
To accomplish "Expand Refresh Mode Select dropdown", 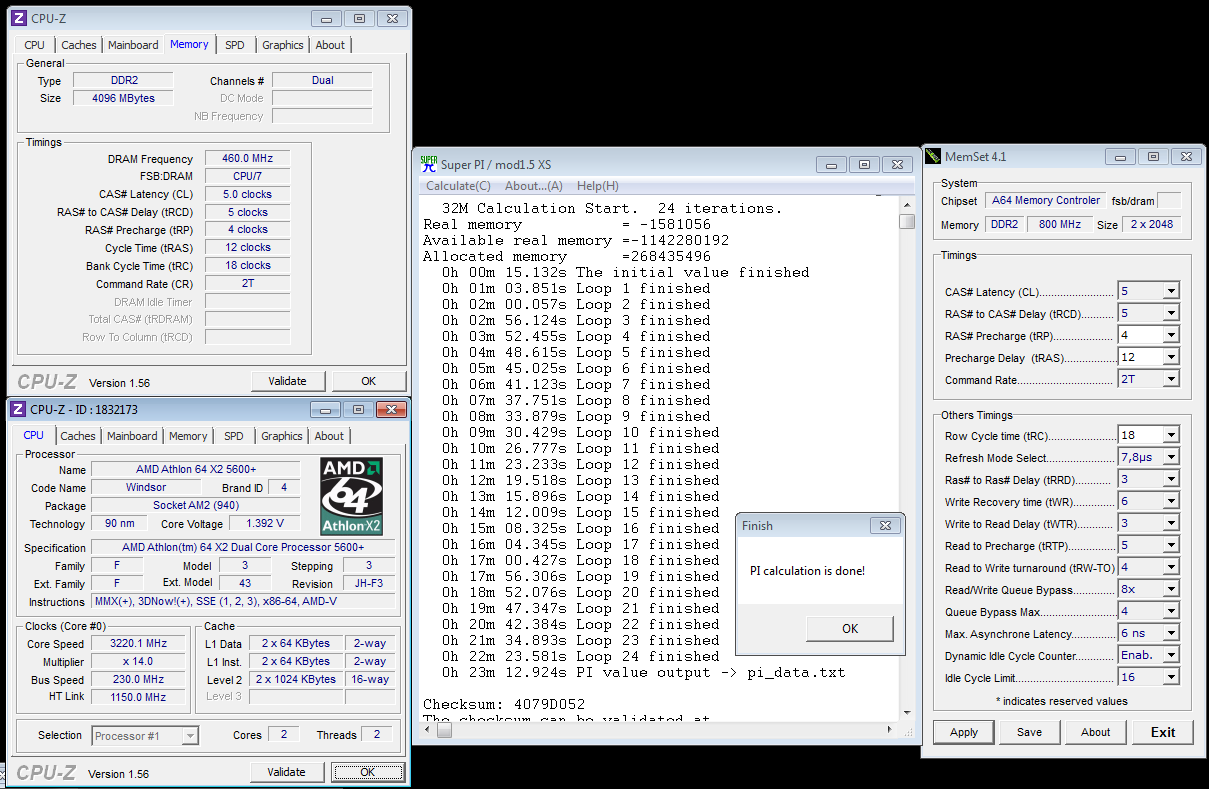I will tap(1170, 457).
